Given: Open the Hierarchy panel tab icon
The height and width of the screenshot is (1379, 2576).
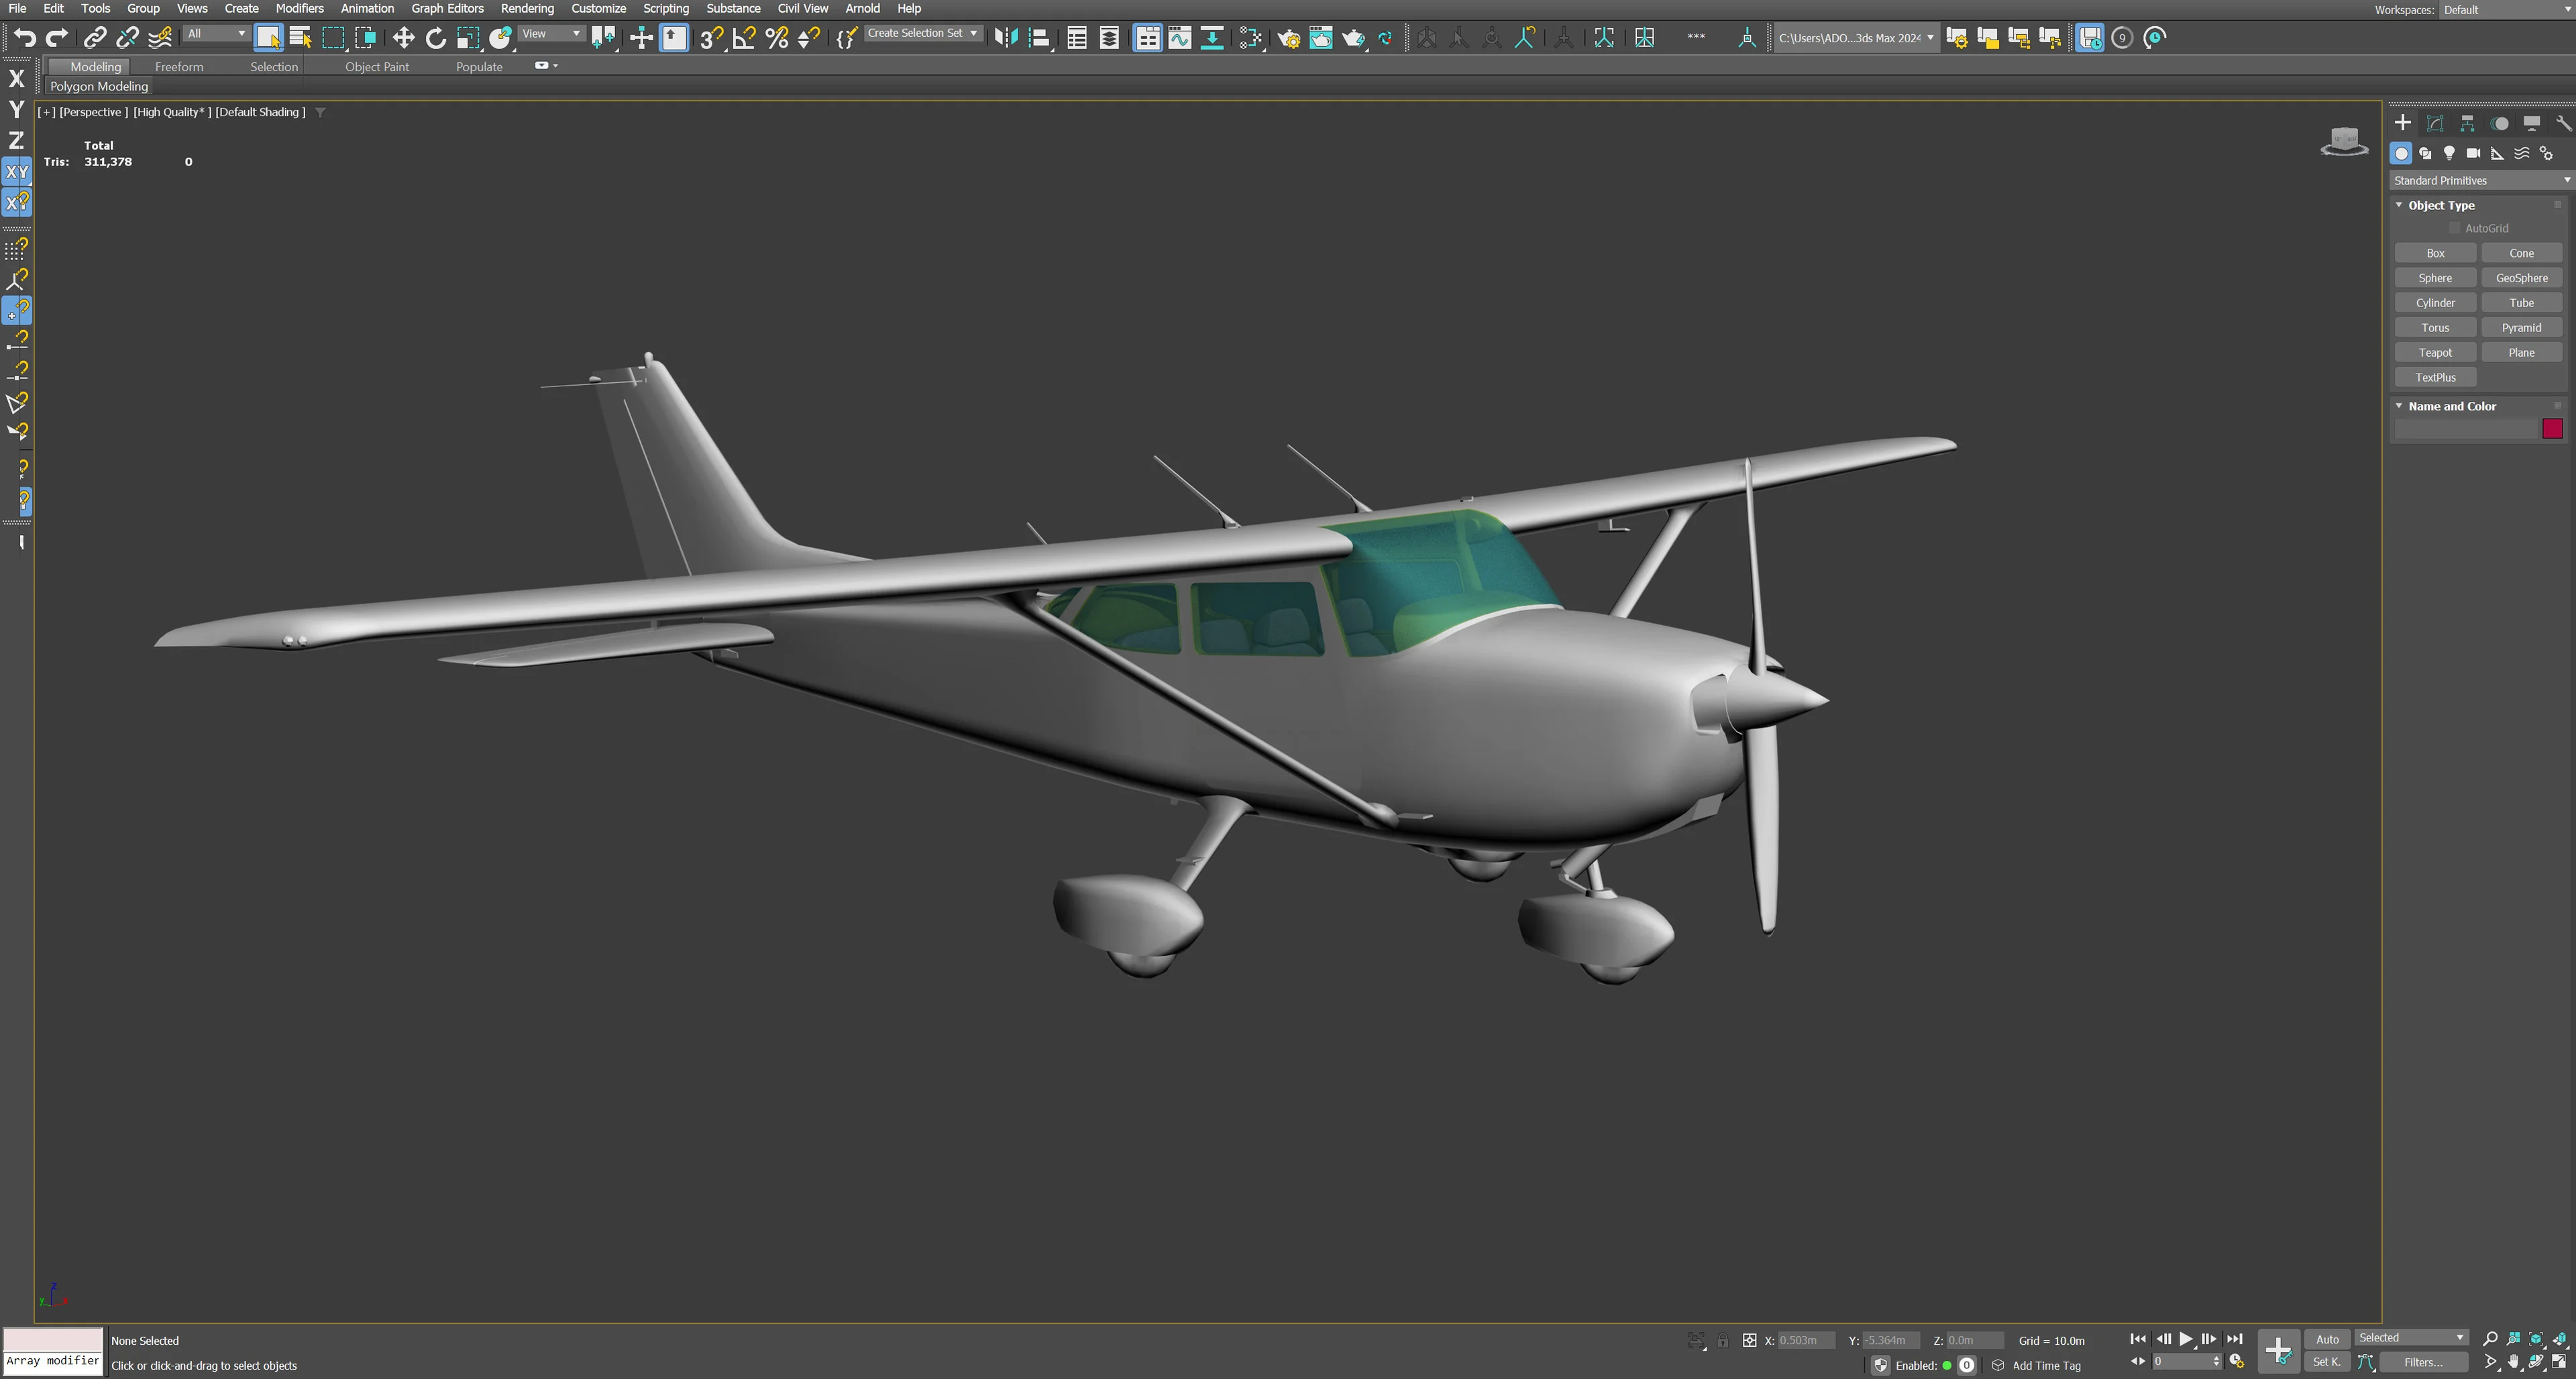Looking at the screenshot, I should click(x=2467, y=123).
